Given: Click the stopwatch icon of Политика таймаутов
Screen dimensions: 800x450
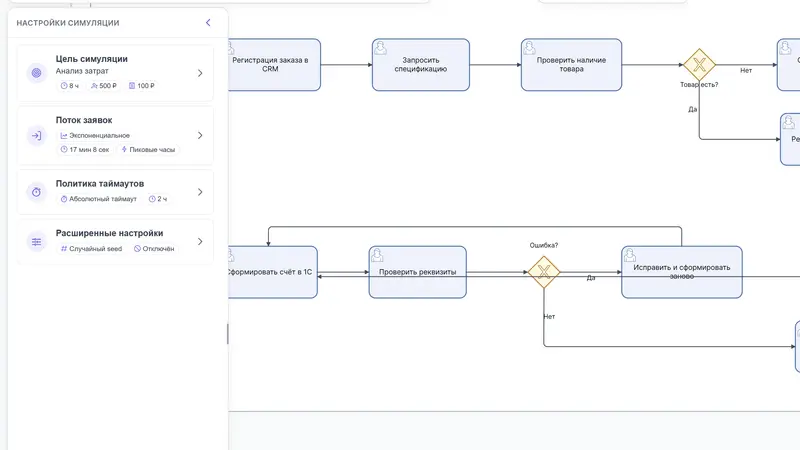Looking at the screenshot, I should 36,192.
